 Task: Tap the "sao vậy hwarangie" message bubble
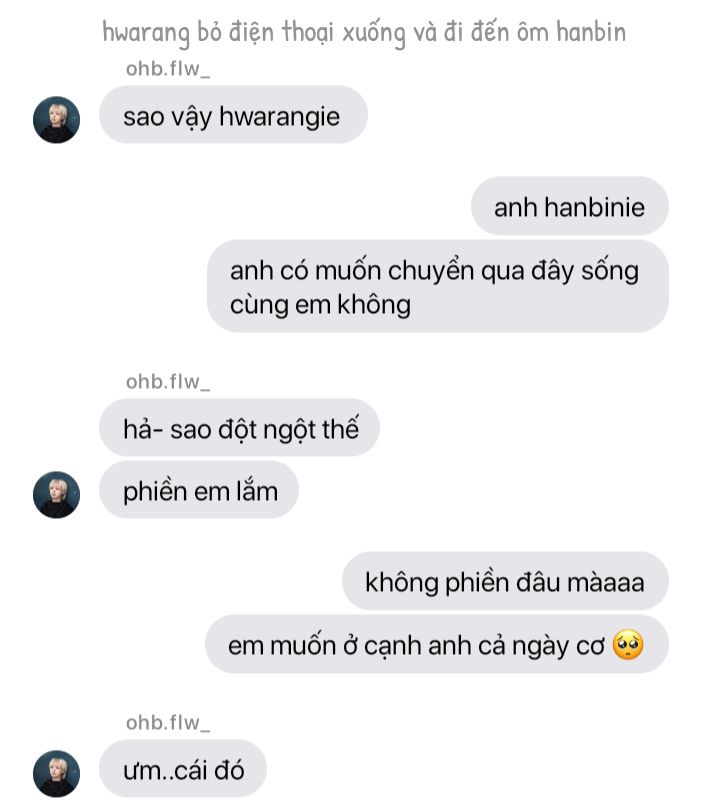pos(233,114)
